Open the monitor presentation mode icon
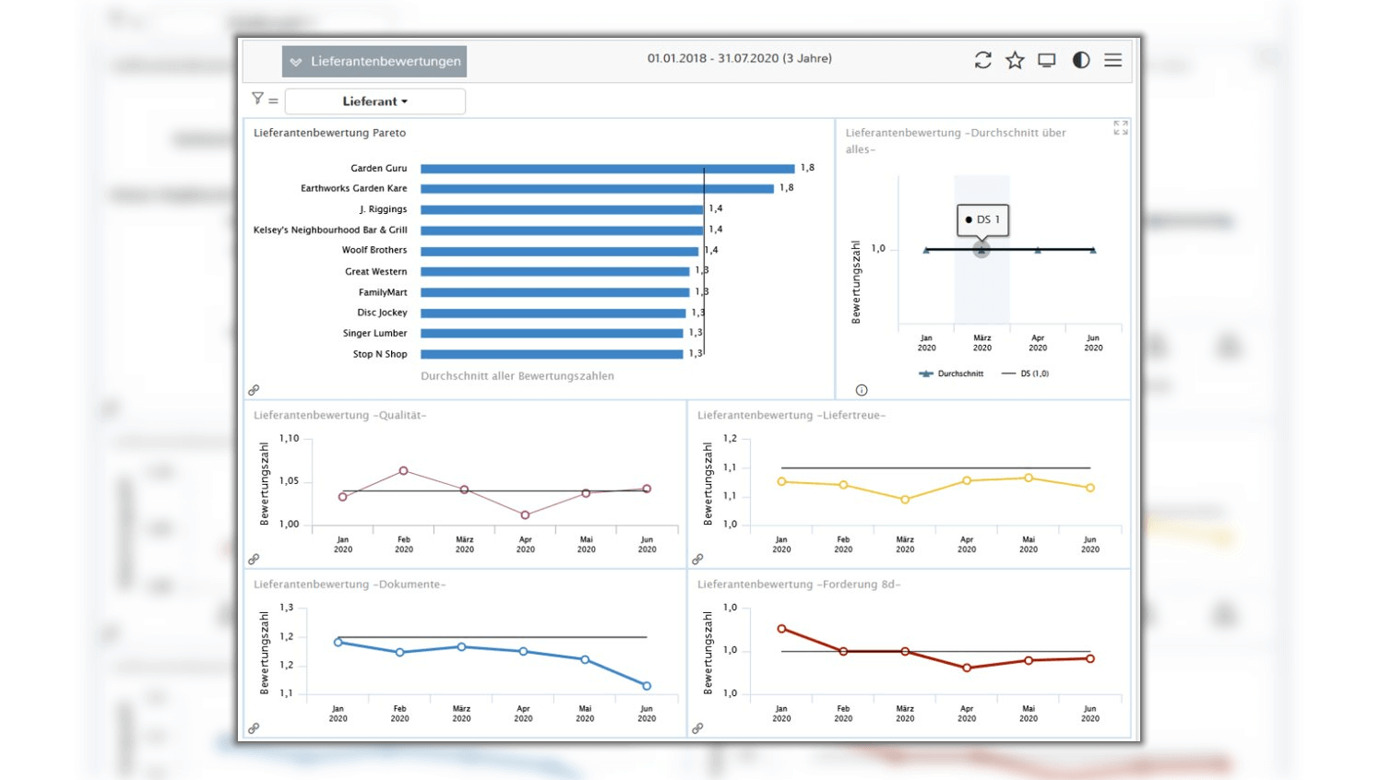 pyautogui.click(x=1047, y=61)
